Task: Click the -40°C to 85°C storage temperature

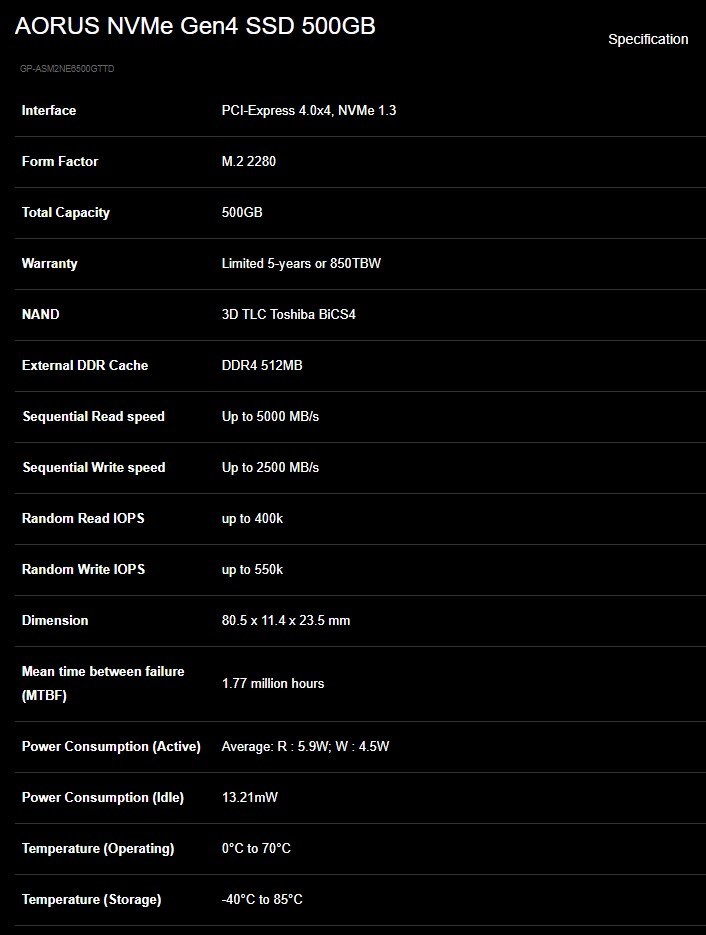Action: tap(262, 899)
